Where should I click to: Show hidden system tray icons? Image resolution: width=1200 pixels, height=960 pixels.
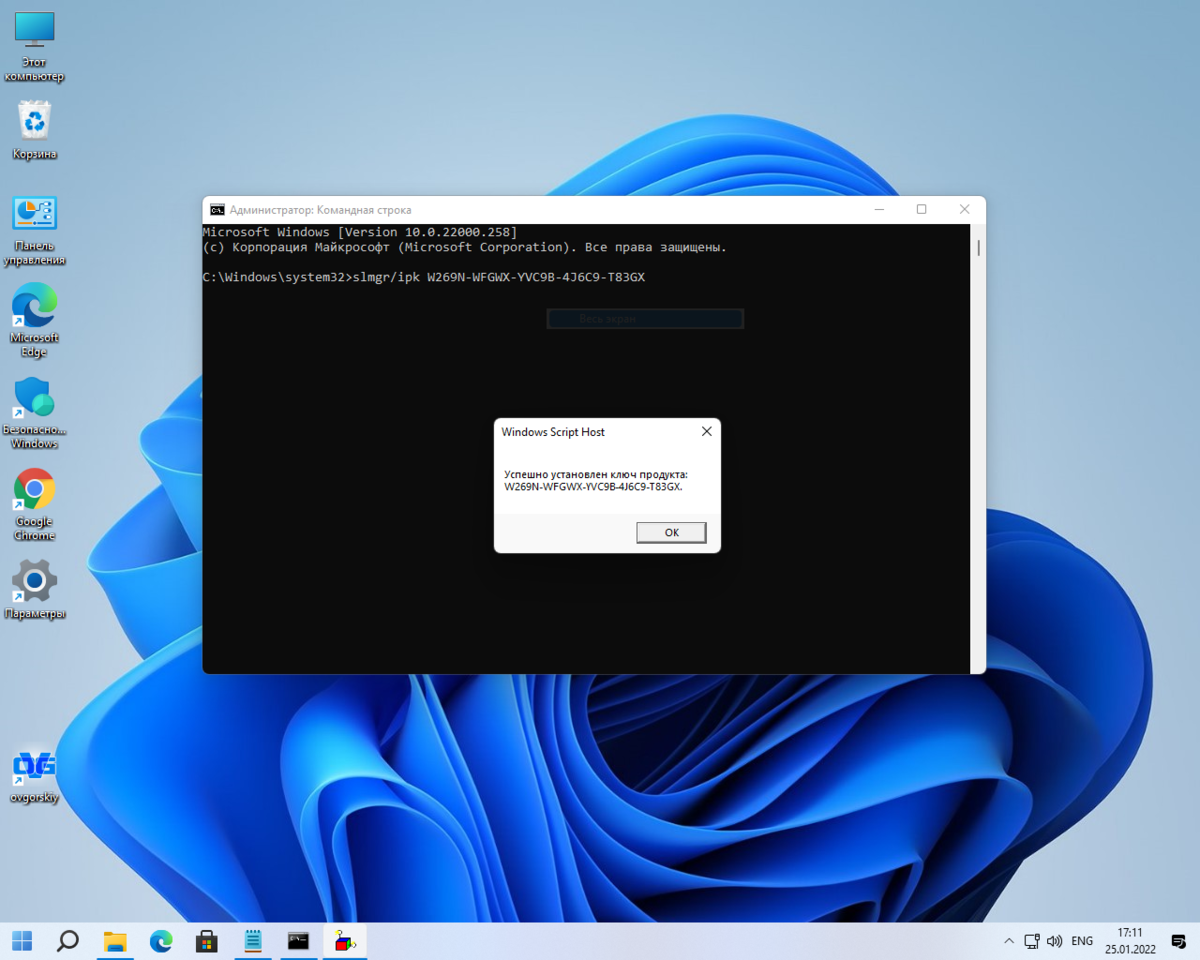tap(1008, 941)
